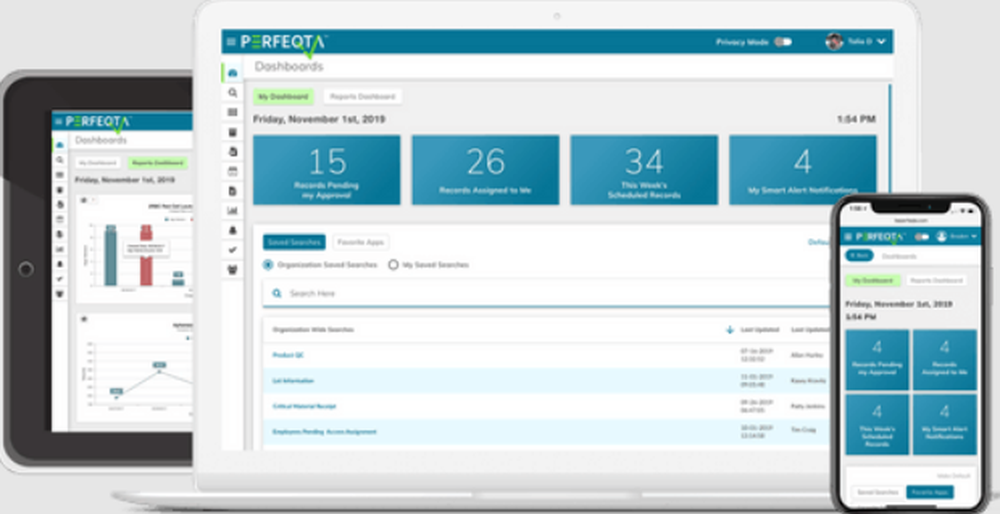1000x514 pixels.
Task: Tap the Back button on the phone
Action: tap(859, 255)
